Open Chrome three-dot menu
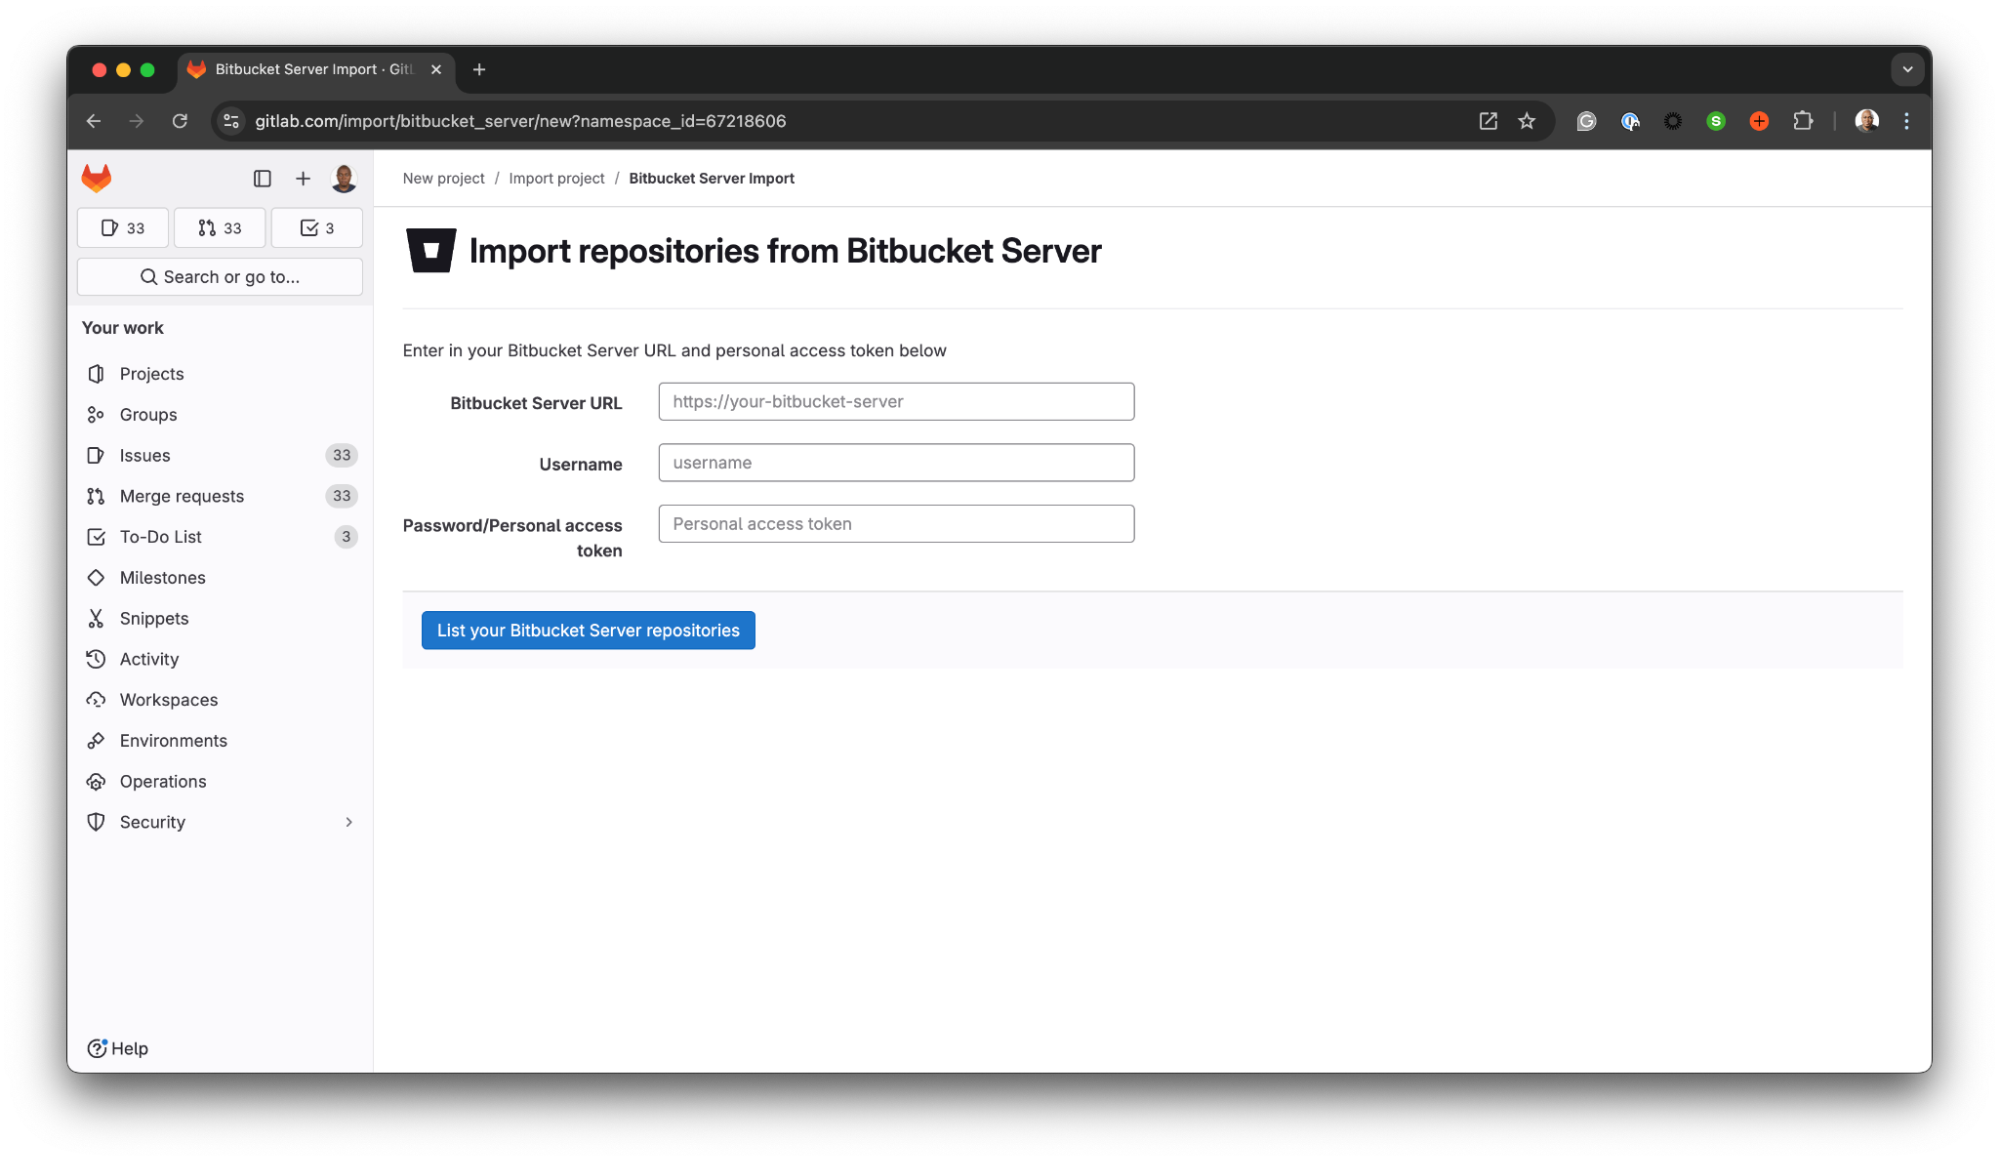1999x1162 pixels. point(1907,121)
